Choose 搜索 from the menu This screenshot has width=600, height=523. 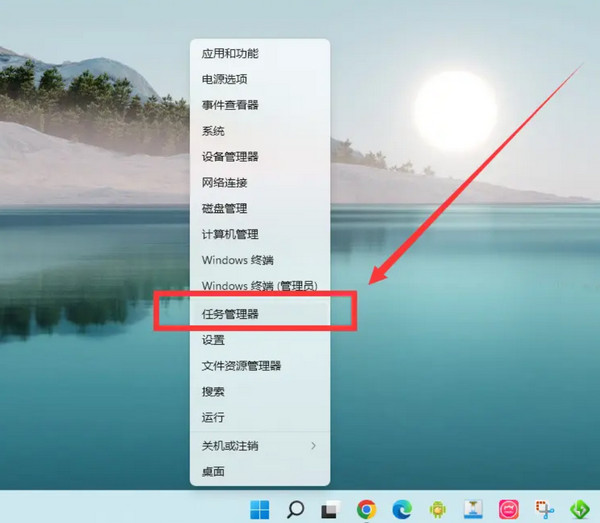260,391
